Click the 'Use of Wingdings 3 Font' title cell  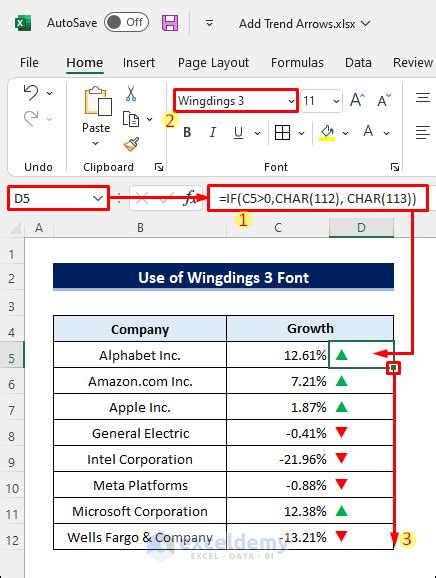(x=223, y=277)
